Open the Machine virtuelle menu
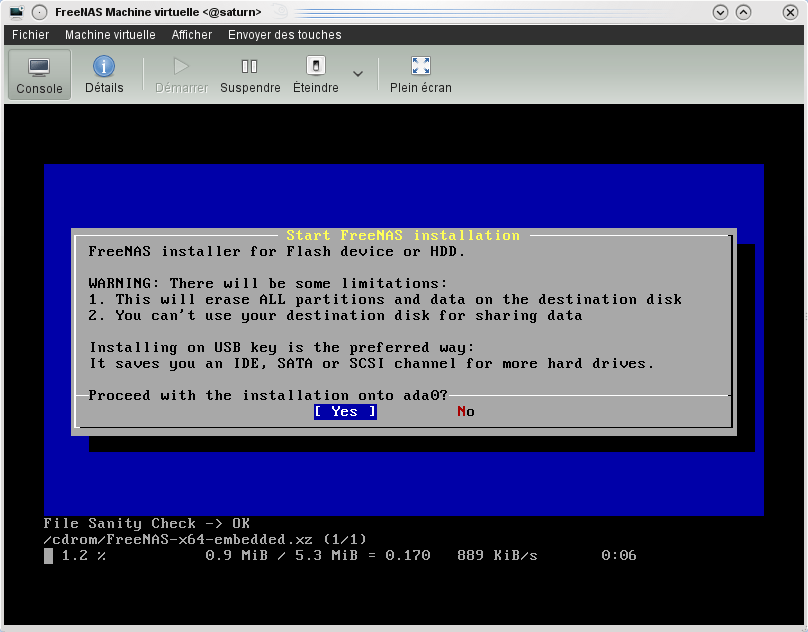The image size is (808, 632). pyautogui.click(x=110, y=35)
